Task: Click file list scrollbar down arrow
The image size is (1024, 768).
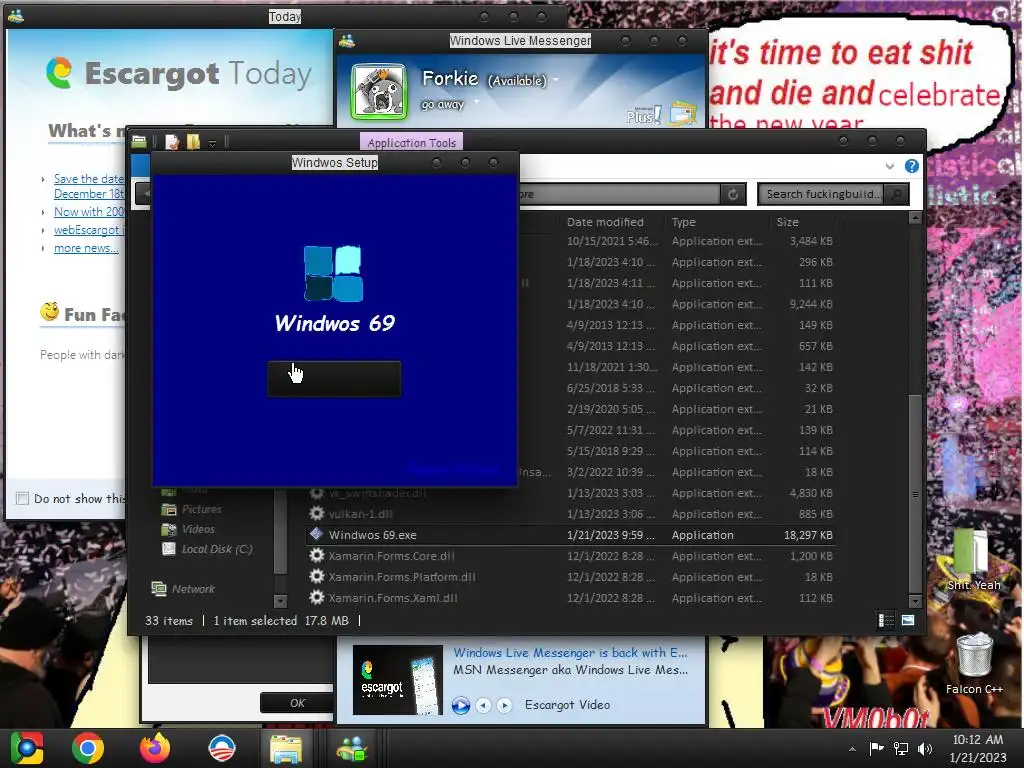Action: coord(915,601)
